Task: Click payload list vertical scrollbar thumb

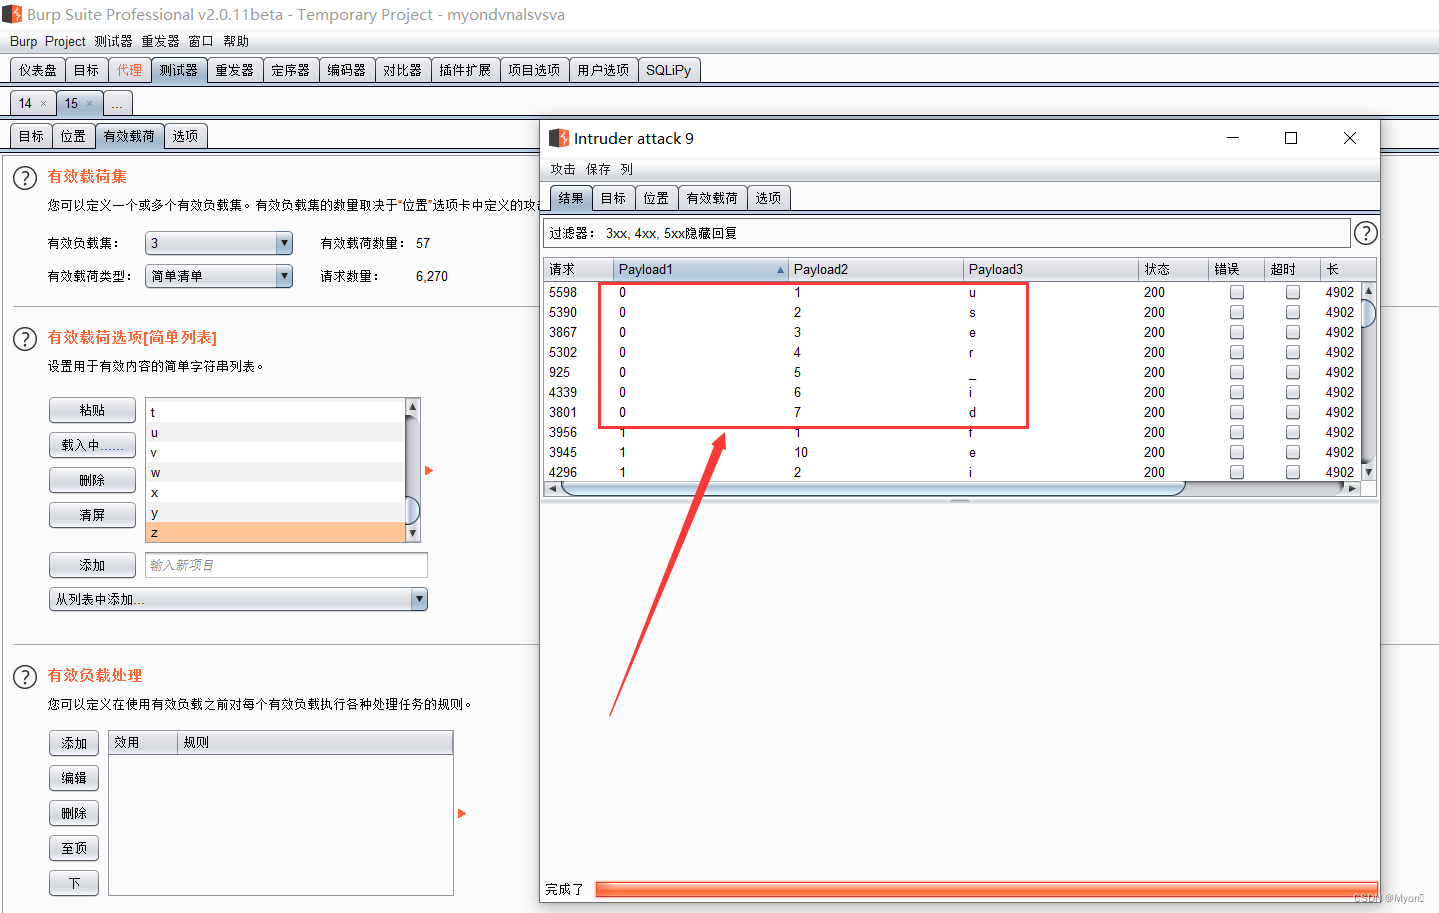Action: (413, 510)
